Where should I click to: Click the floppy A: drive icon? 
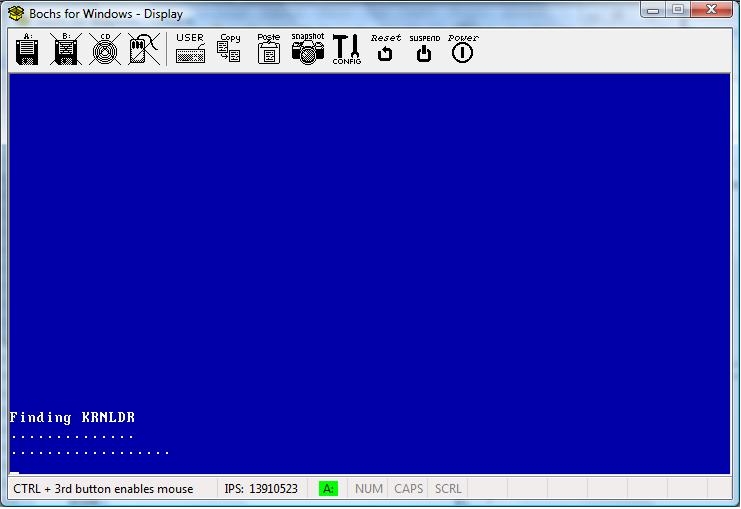point(27,49)
